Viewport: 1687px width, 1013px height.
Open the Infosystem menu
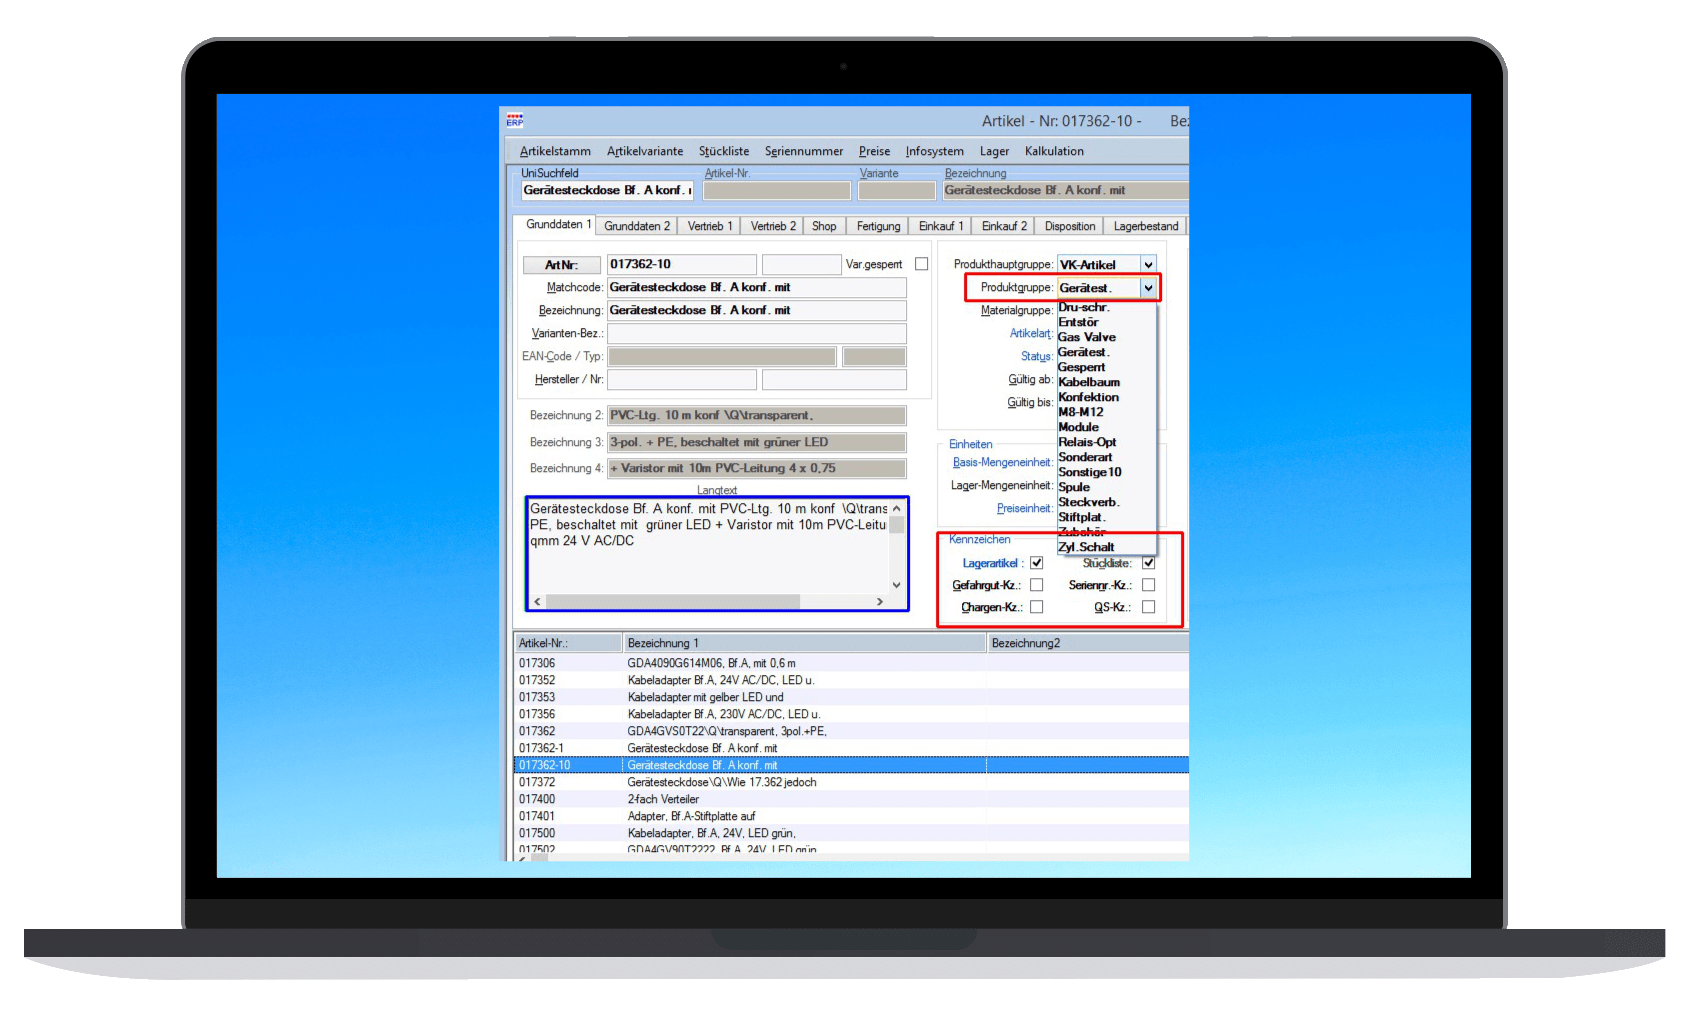pos(935,151)
